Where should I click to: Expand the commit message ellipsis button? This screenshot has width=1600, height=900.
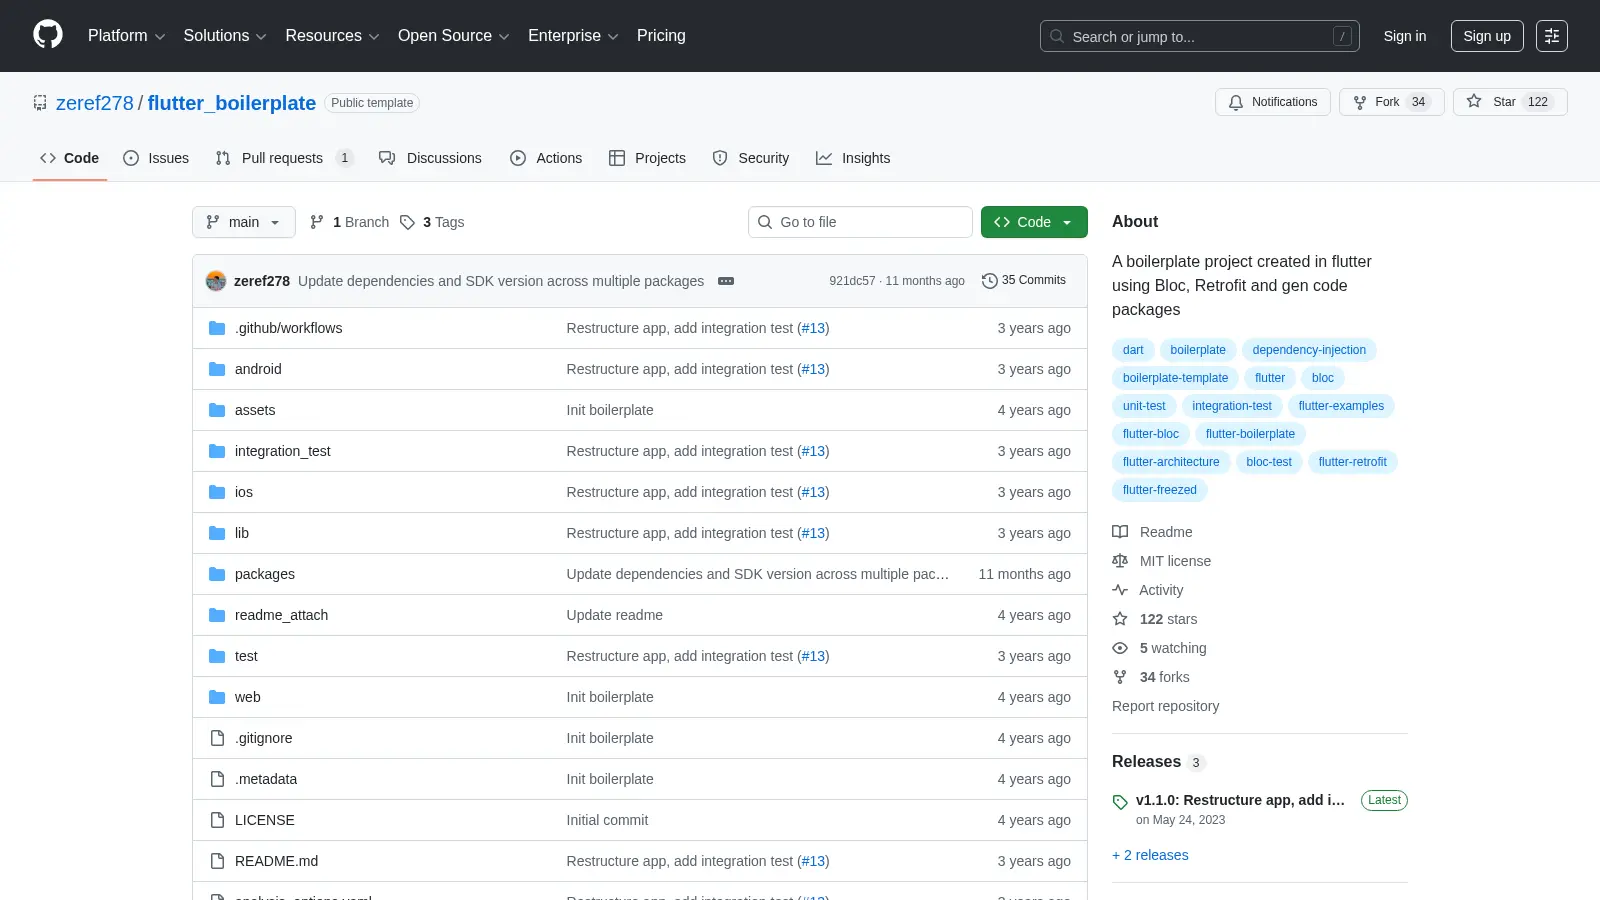pyautogui.click(x=726, y=281)
